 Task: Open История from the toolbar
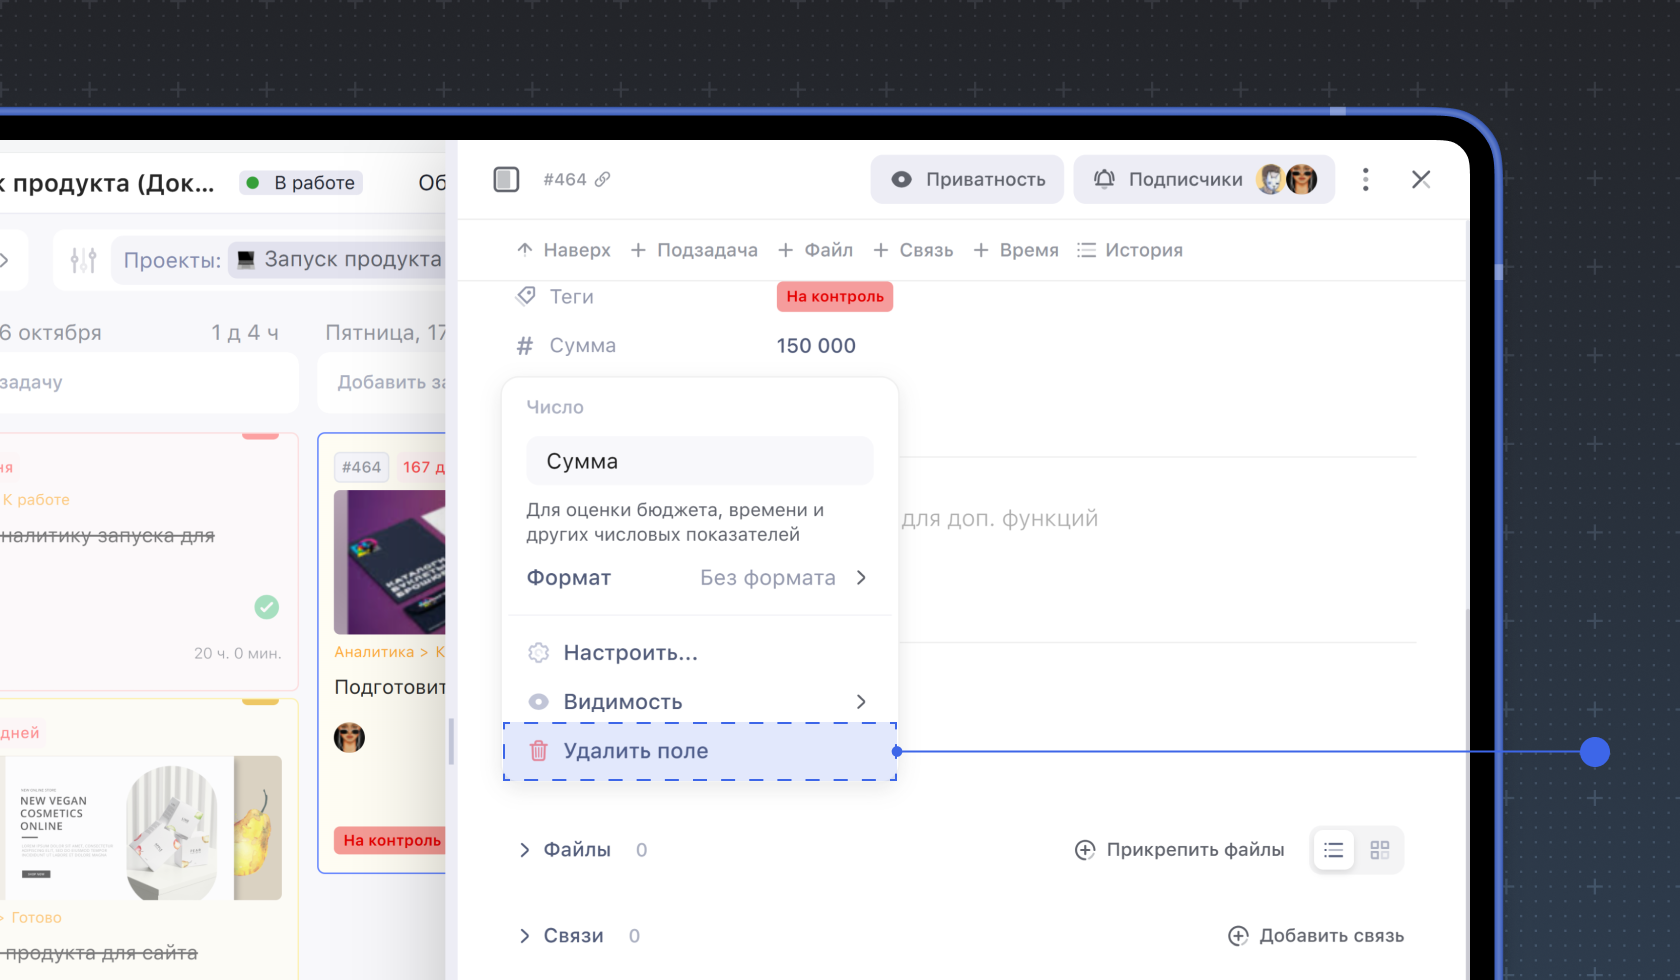pos(1130,250)
